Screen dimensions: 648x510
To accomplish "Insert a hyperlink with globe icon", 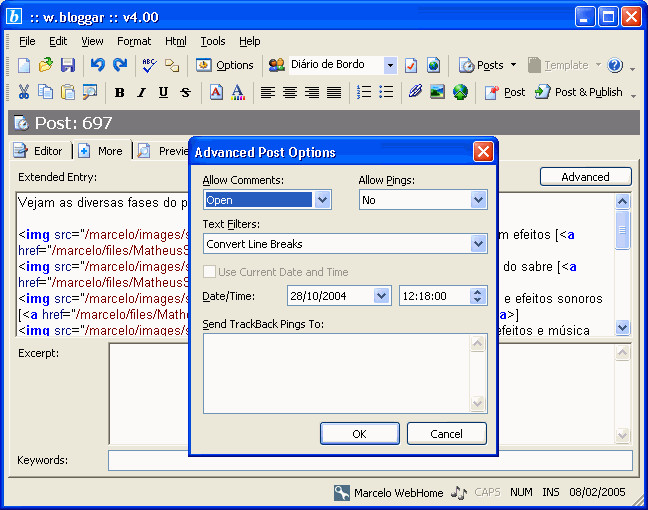I will tap(460, 92).
